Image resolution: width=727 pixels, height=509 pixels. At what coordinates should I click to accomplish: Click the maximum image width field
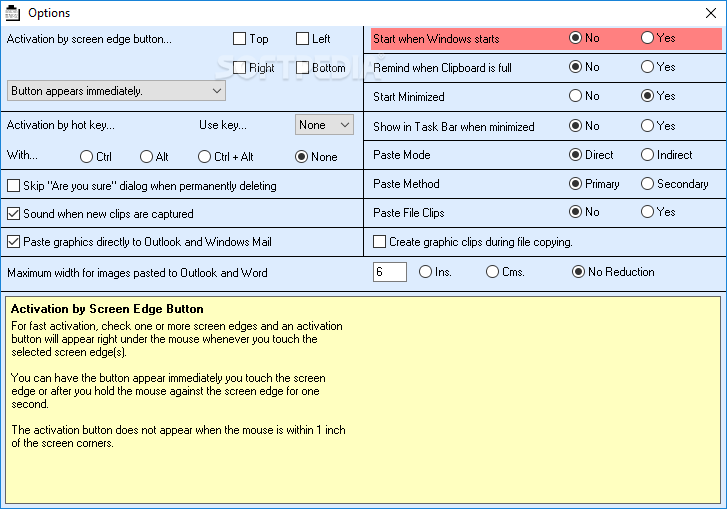point(389,272)
